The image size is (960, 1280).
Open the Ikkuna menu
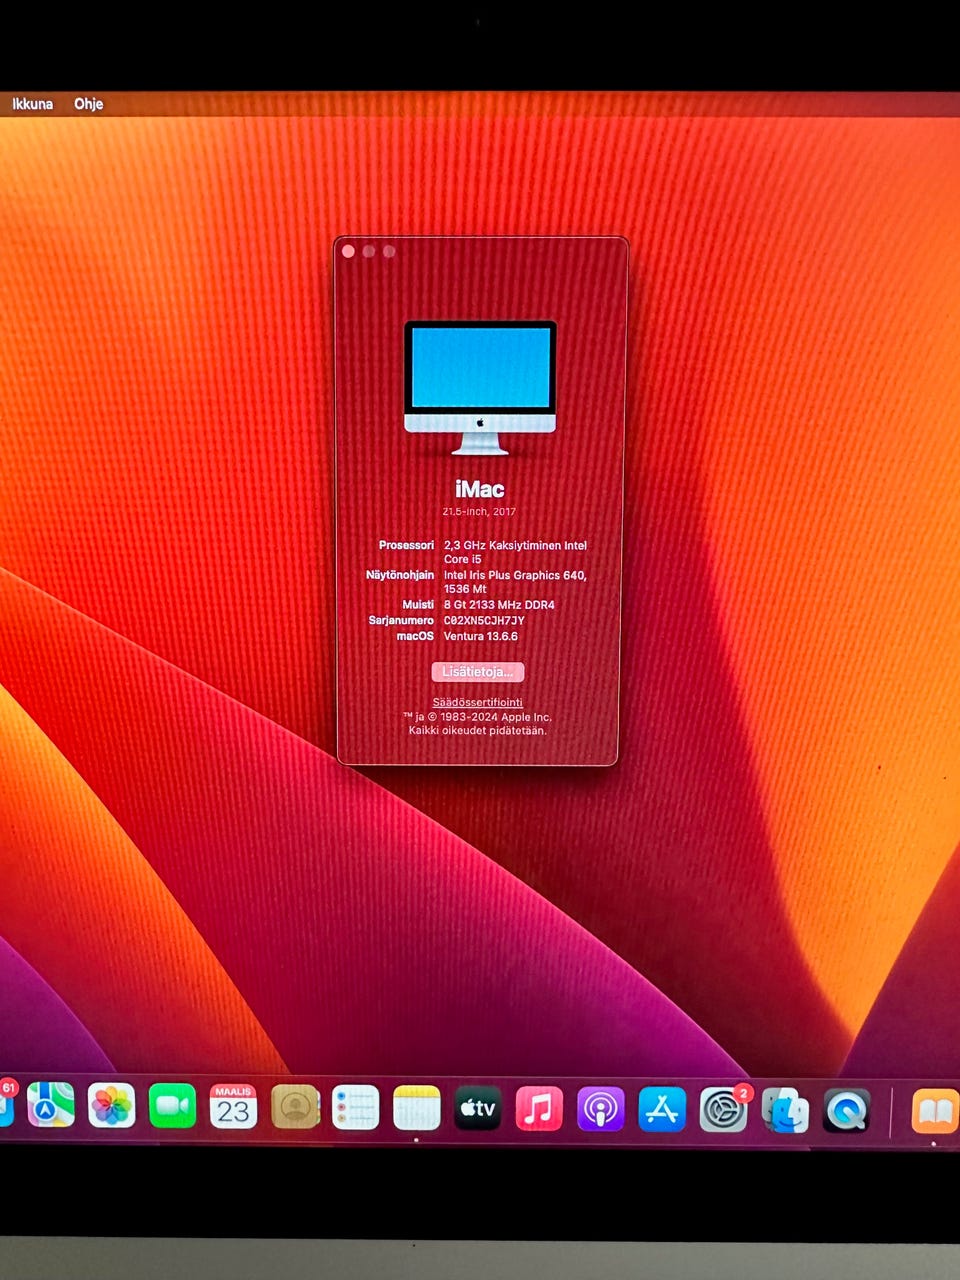pyautogui.click(x=32, y=103)
